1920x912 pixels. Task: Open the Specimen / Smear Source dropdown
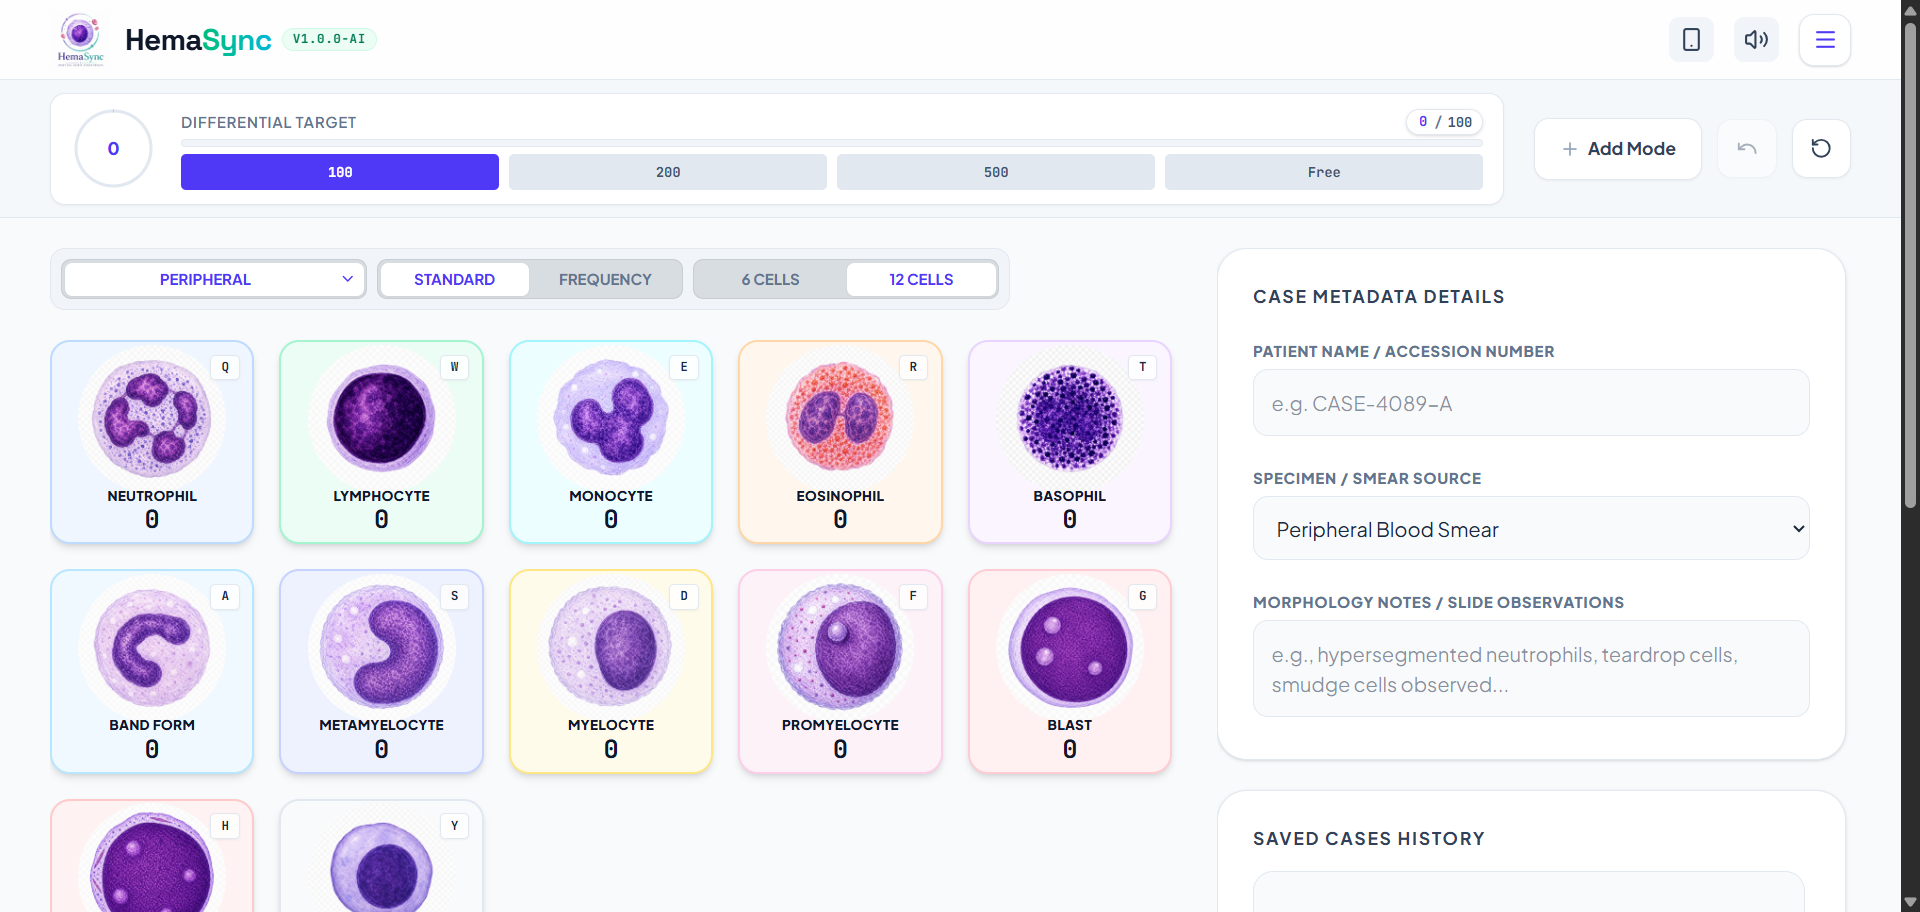click(x=1531, y=529)
